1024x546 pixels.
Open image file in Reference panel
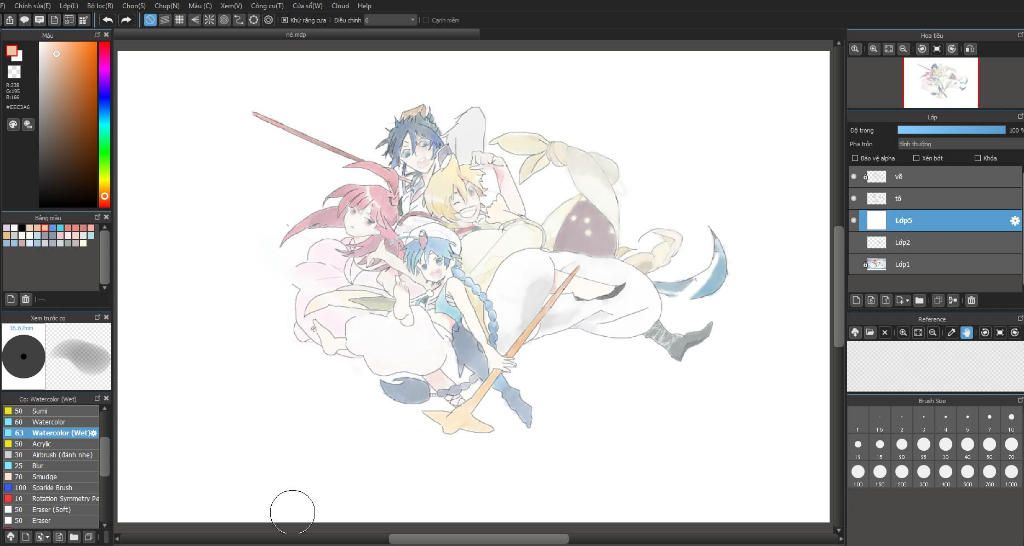pyautogui.click(x=870, y=332)
